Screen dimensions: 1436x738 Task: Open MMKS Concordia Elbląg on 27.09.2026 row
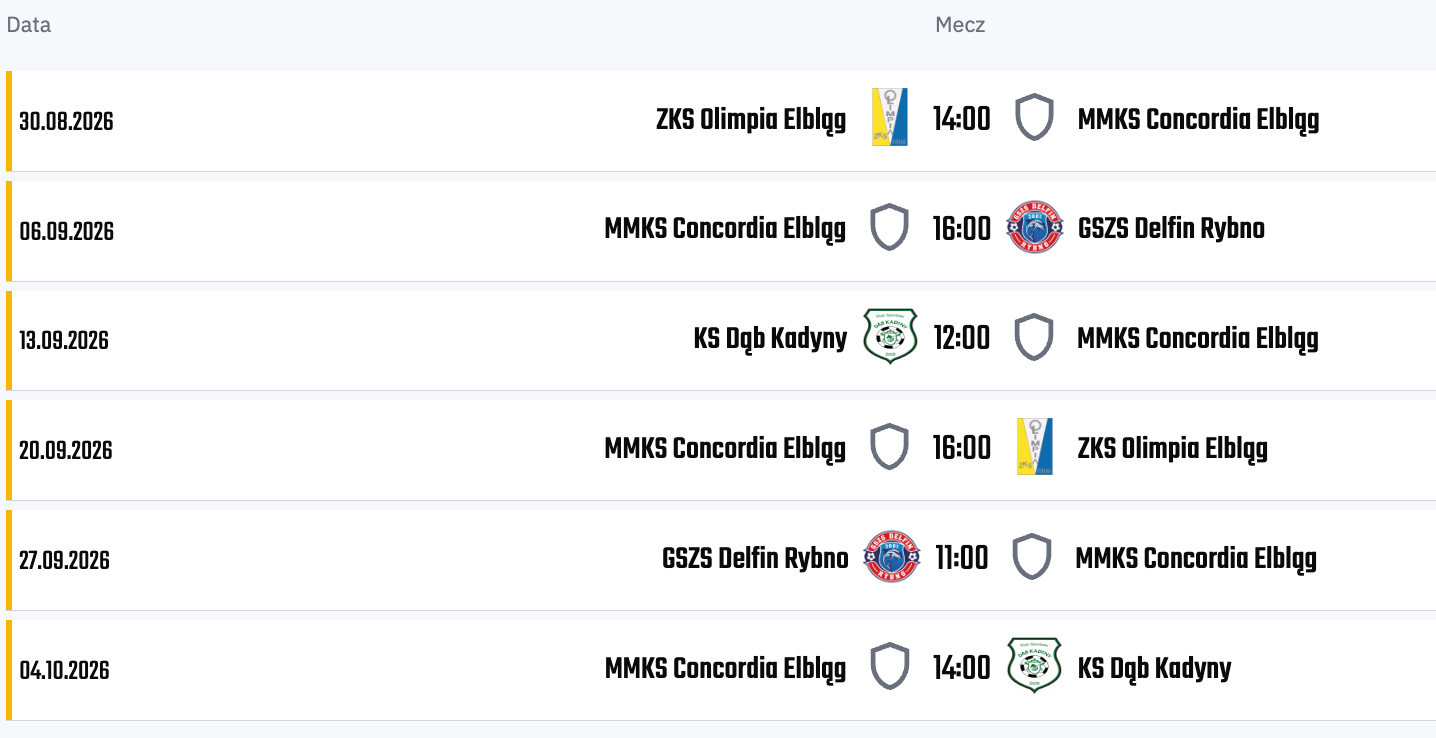click(1196, 559)
